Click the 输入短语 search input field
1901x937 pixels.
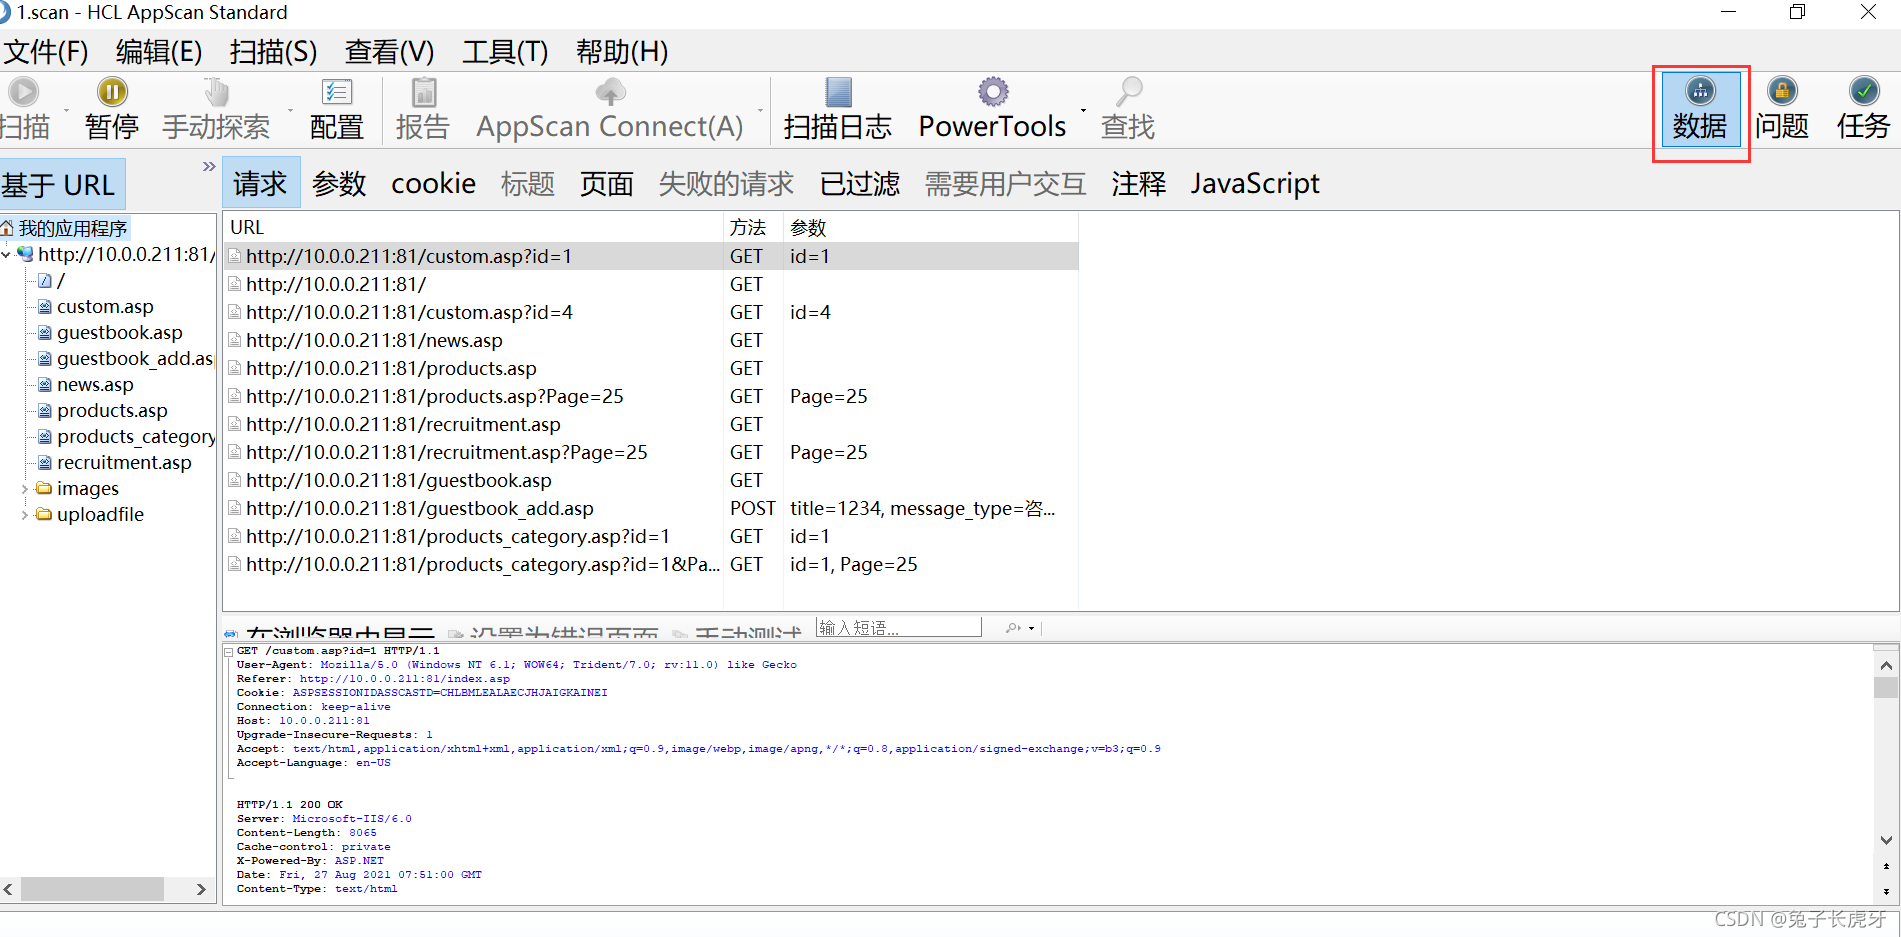click(898, 627)
